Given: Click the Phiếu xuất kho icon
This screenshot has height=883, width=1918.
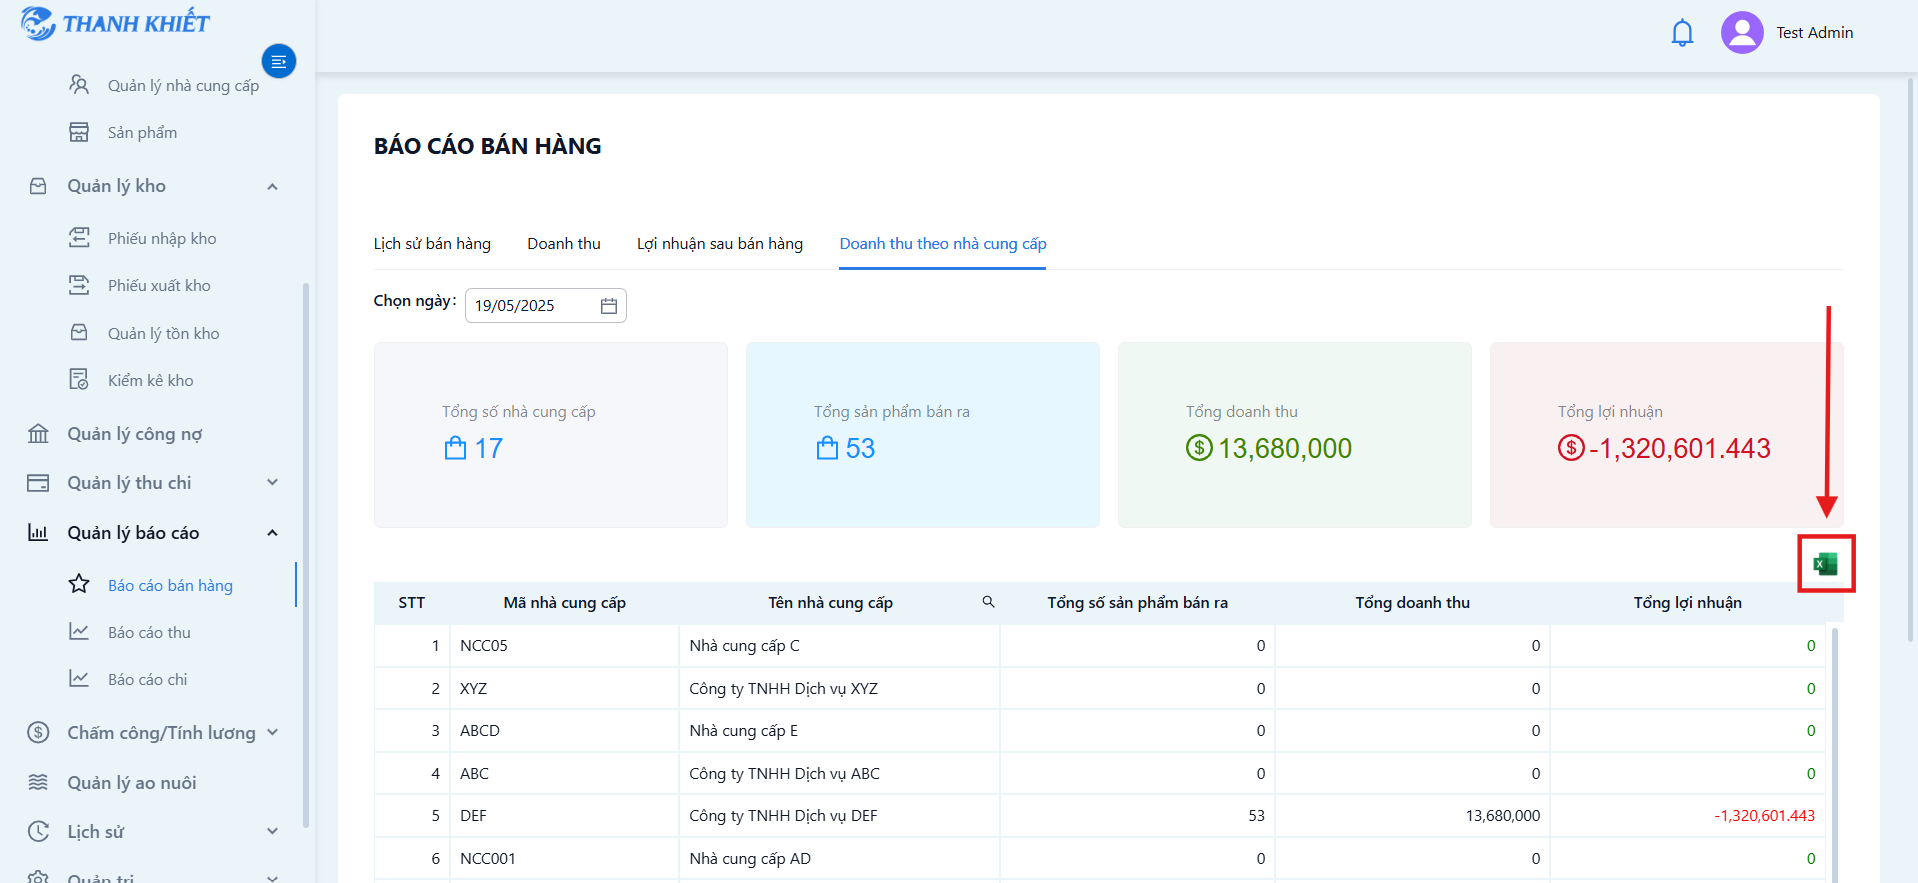Looking at the screenshot, I should coord(79,285).
